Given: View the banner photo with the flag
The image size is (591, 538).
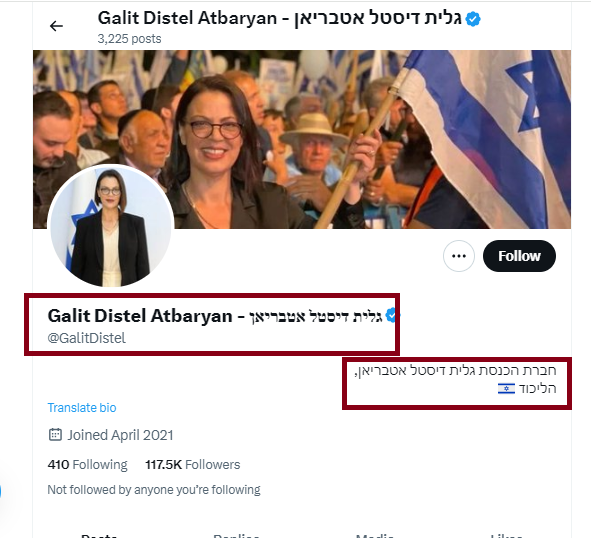Looking at the screenshot, I should click(302, 139).
